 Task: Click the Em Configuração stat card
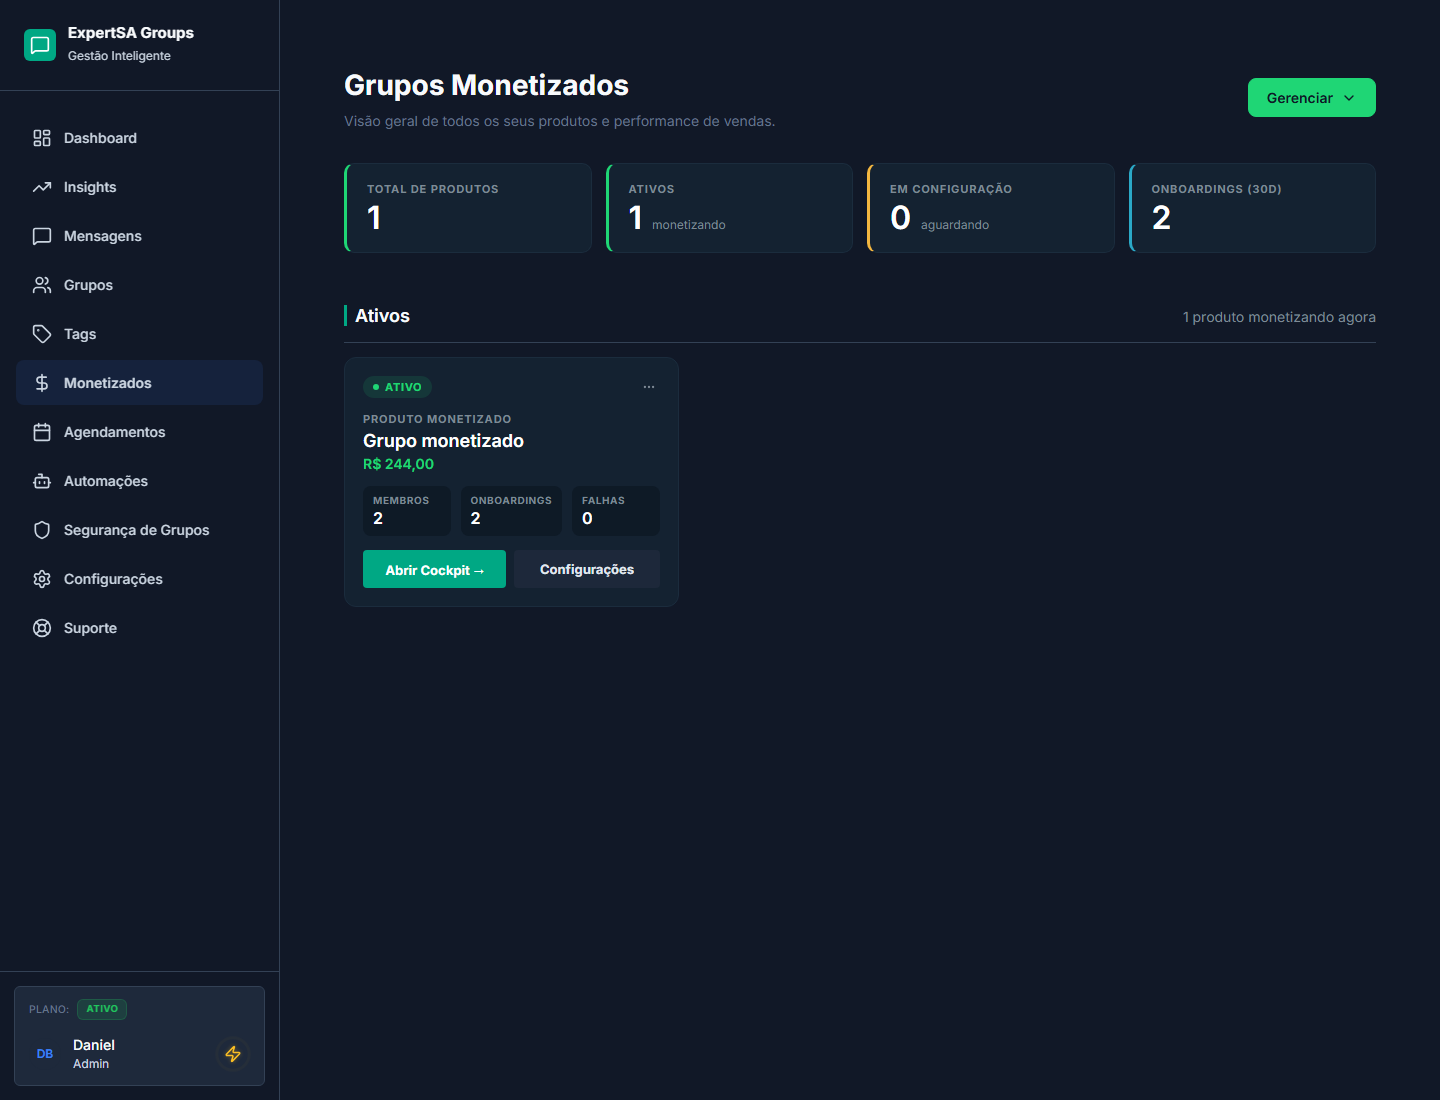coord(991,208)
